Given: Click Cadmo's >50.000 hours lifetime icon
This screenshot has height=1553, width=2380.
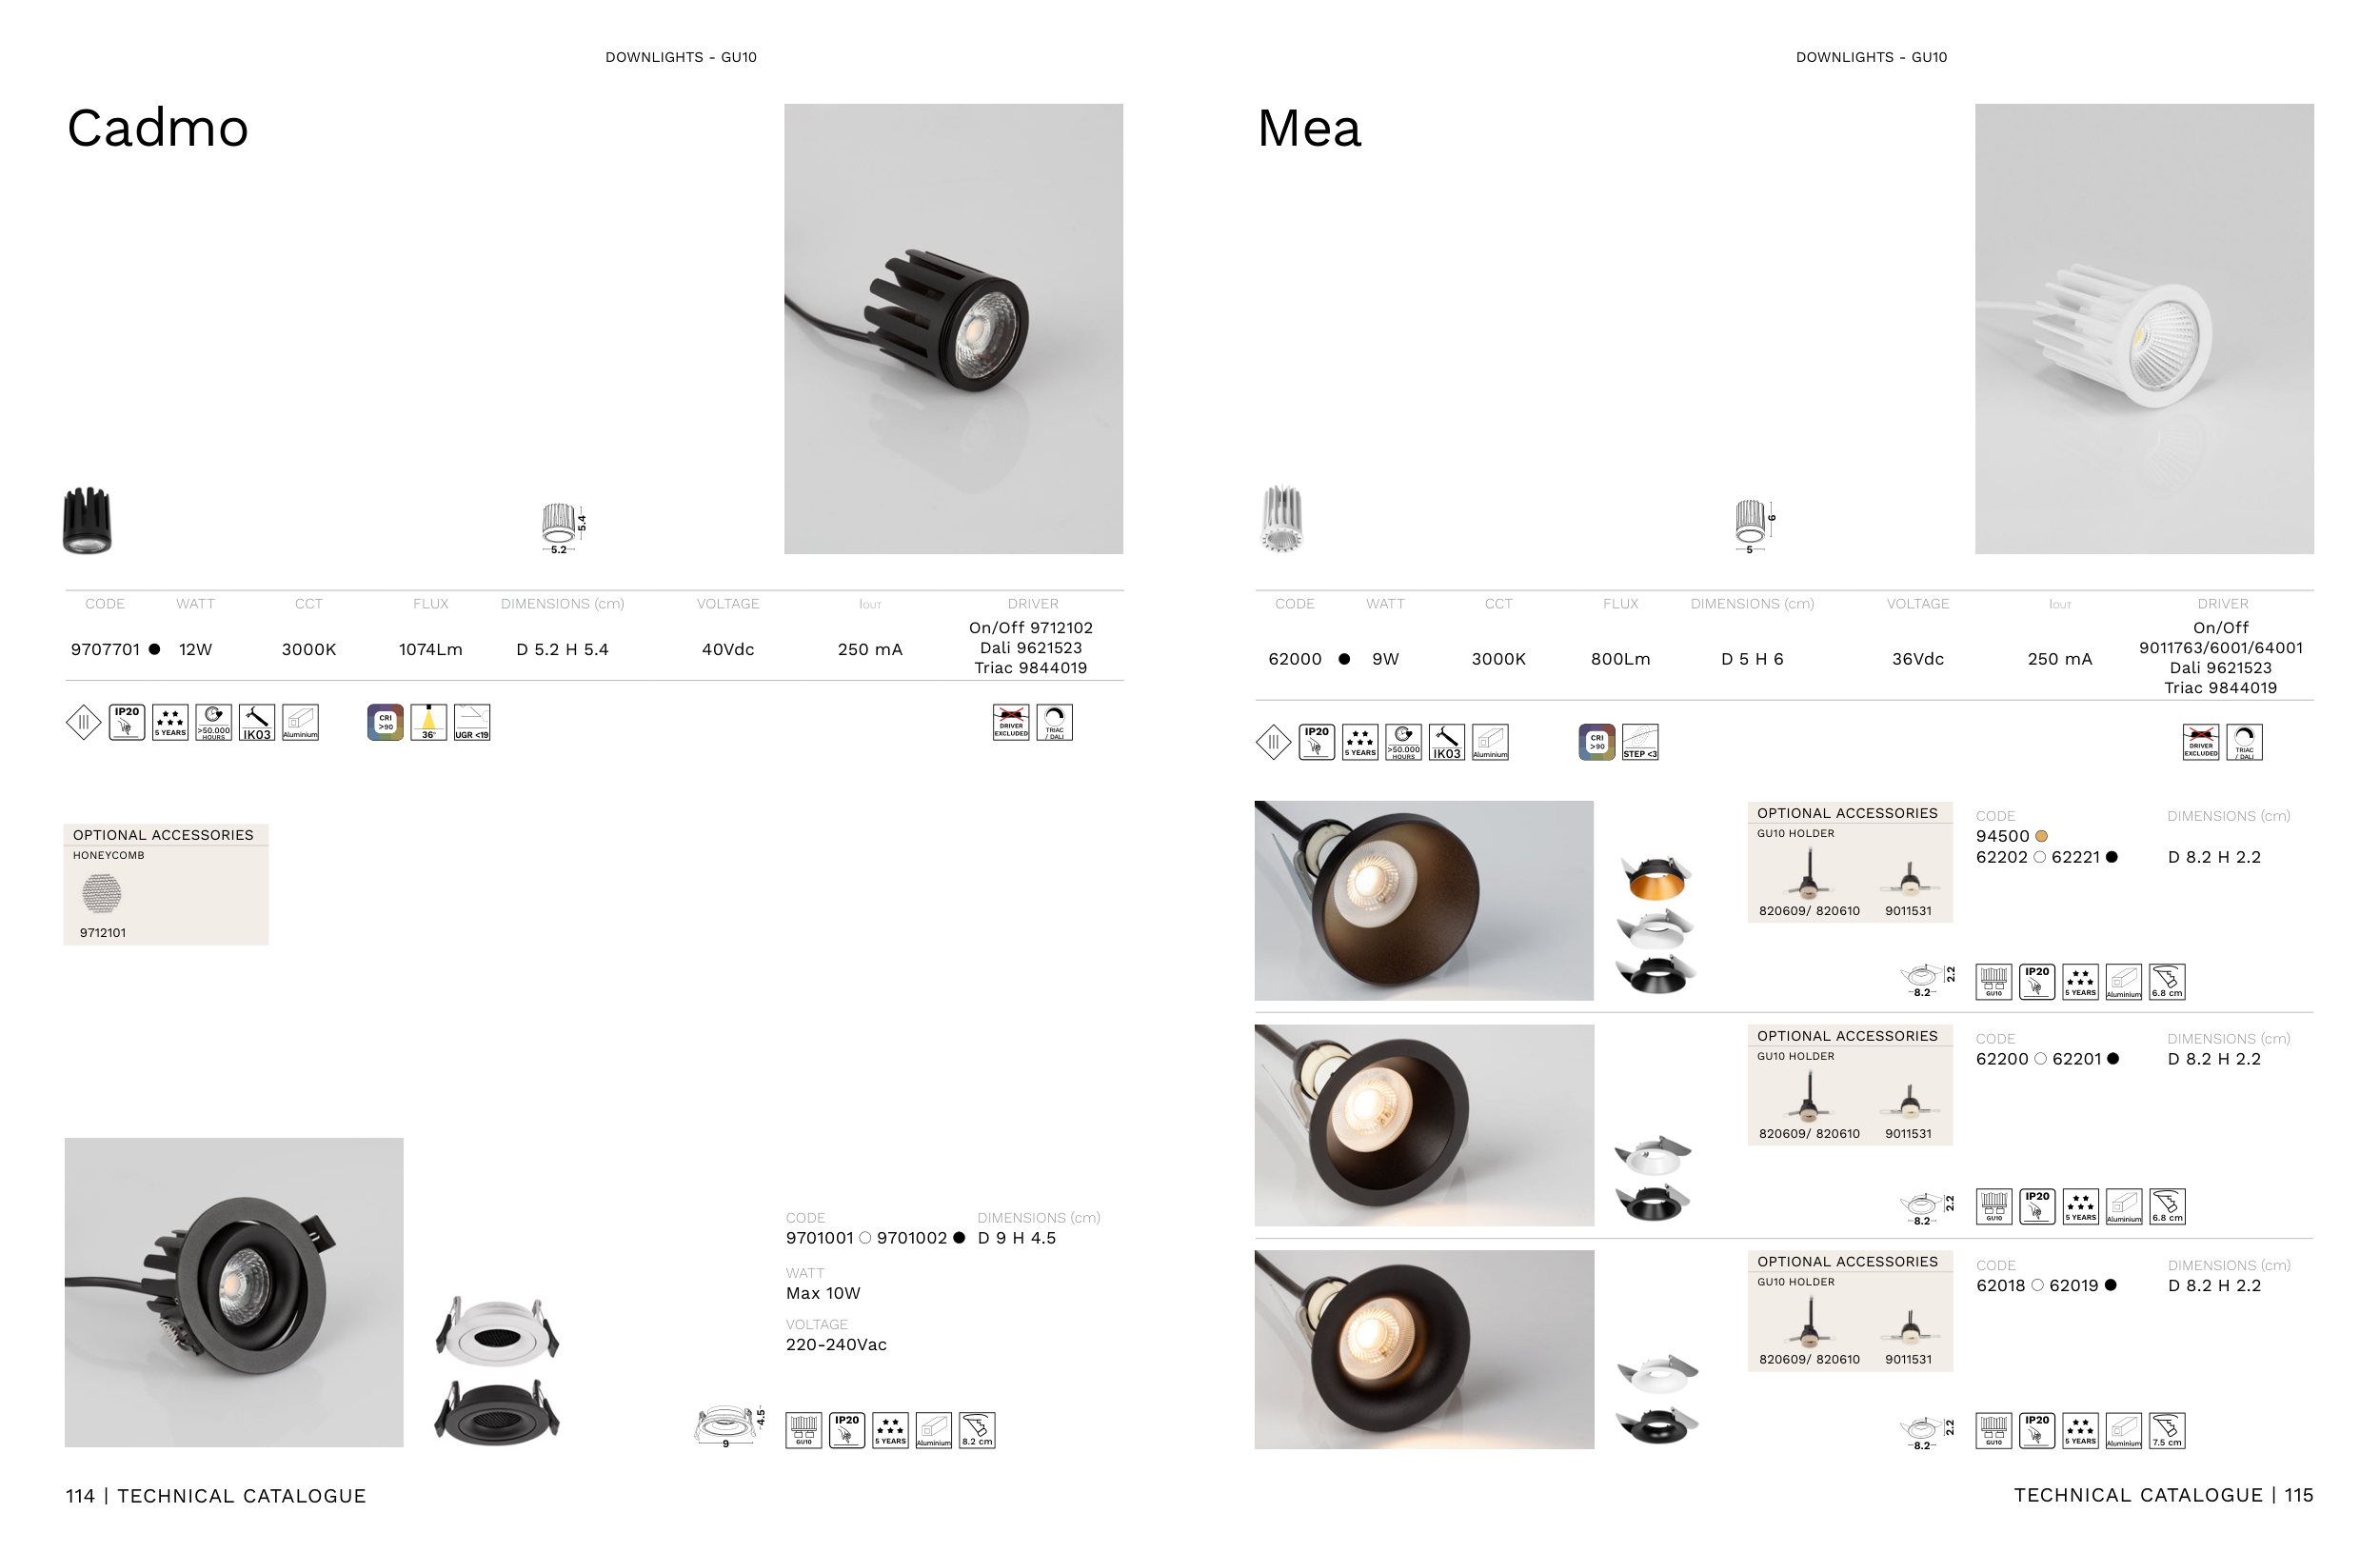Looking at the screenshot, I should tap(214, 722).
